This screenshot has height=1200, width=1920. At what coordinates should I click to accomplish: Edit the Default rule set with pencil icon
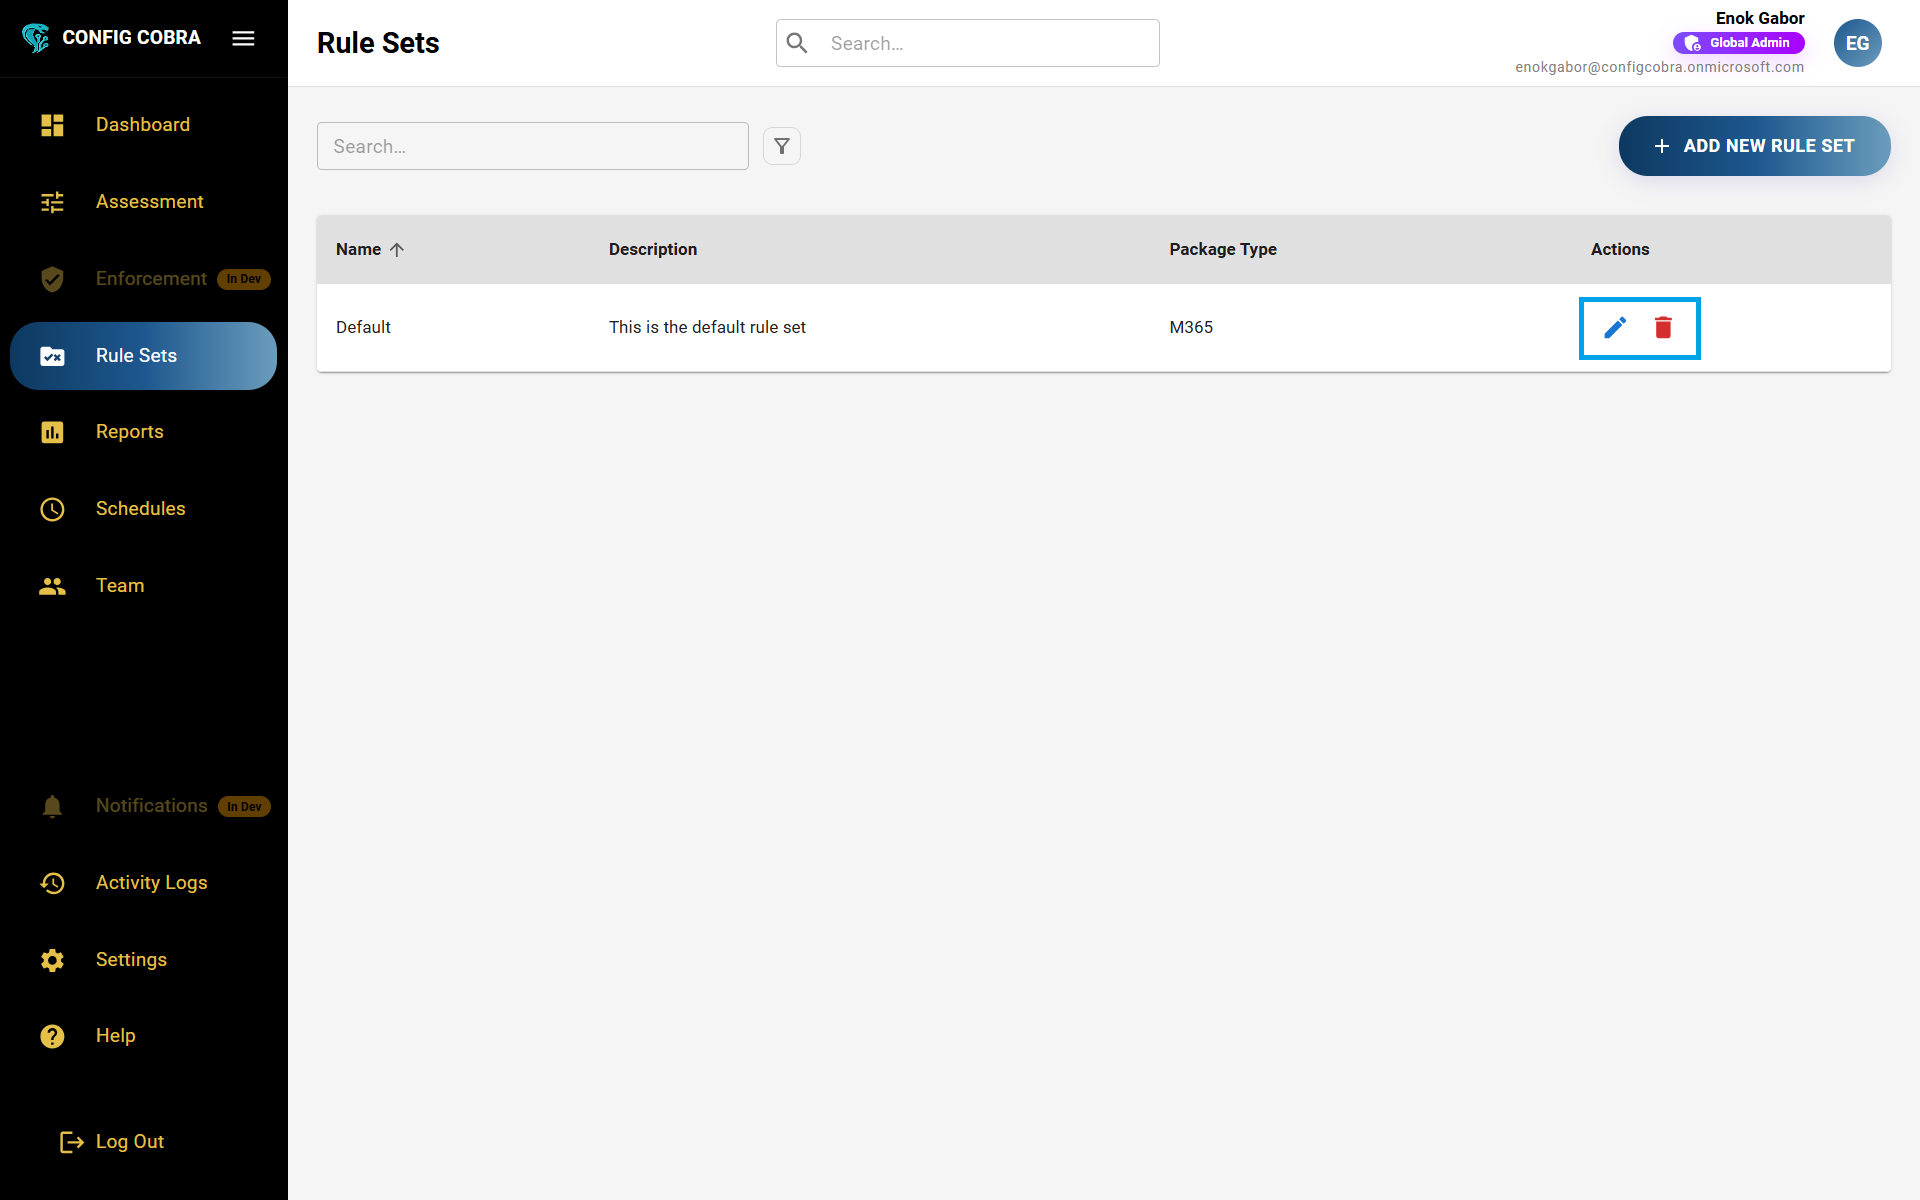1615,328
